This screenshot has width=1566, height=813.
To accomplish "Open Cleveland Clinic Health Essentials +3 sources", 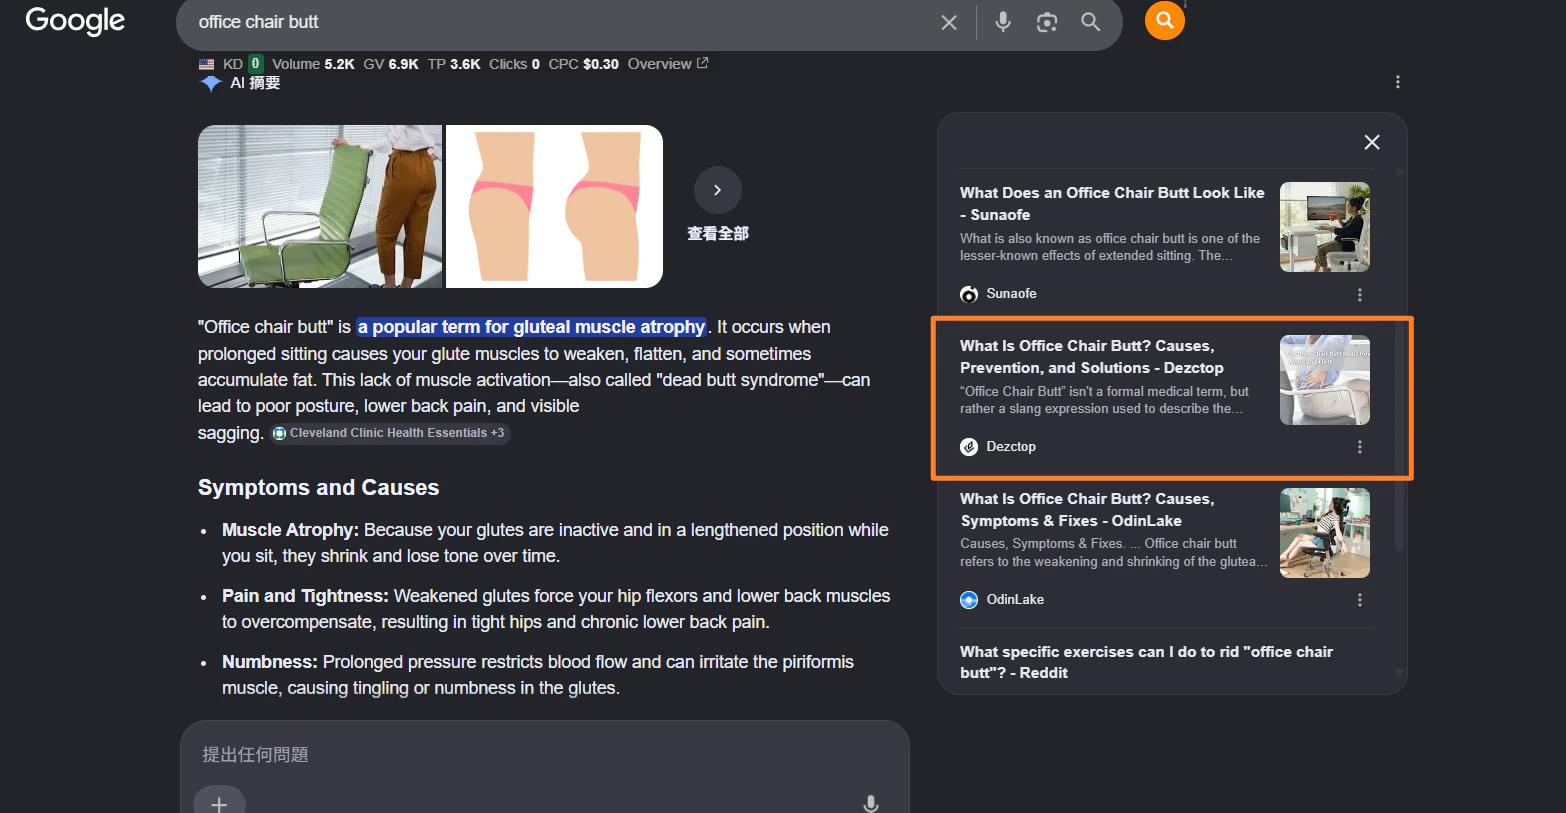I will pos(390,433).
